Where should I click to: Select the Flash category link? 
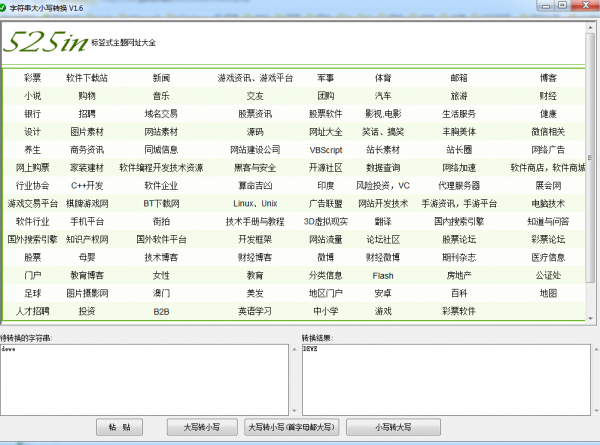pos(383,275)
